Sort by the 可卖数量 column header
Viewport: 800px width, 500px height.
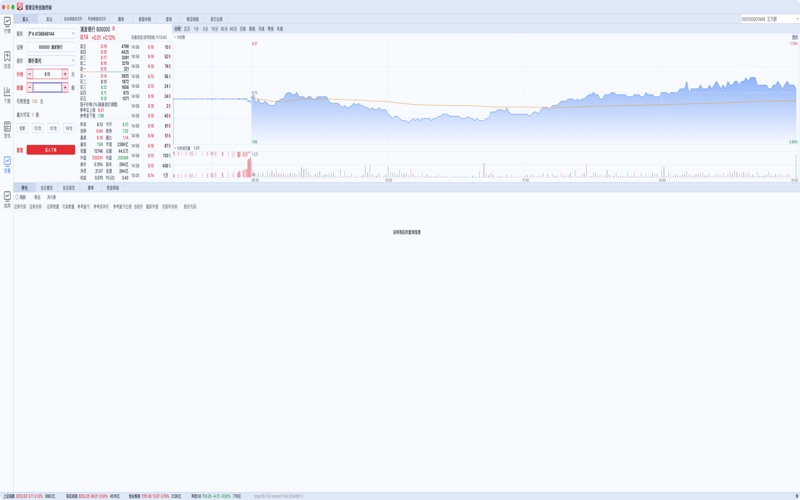pos(68,207)
